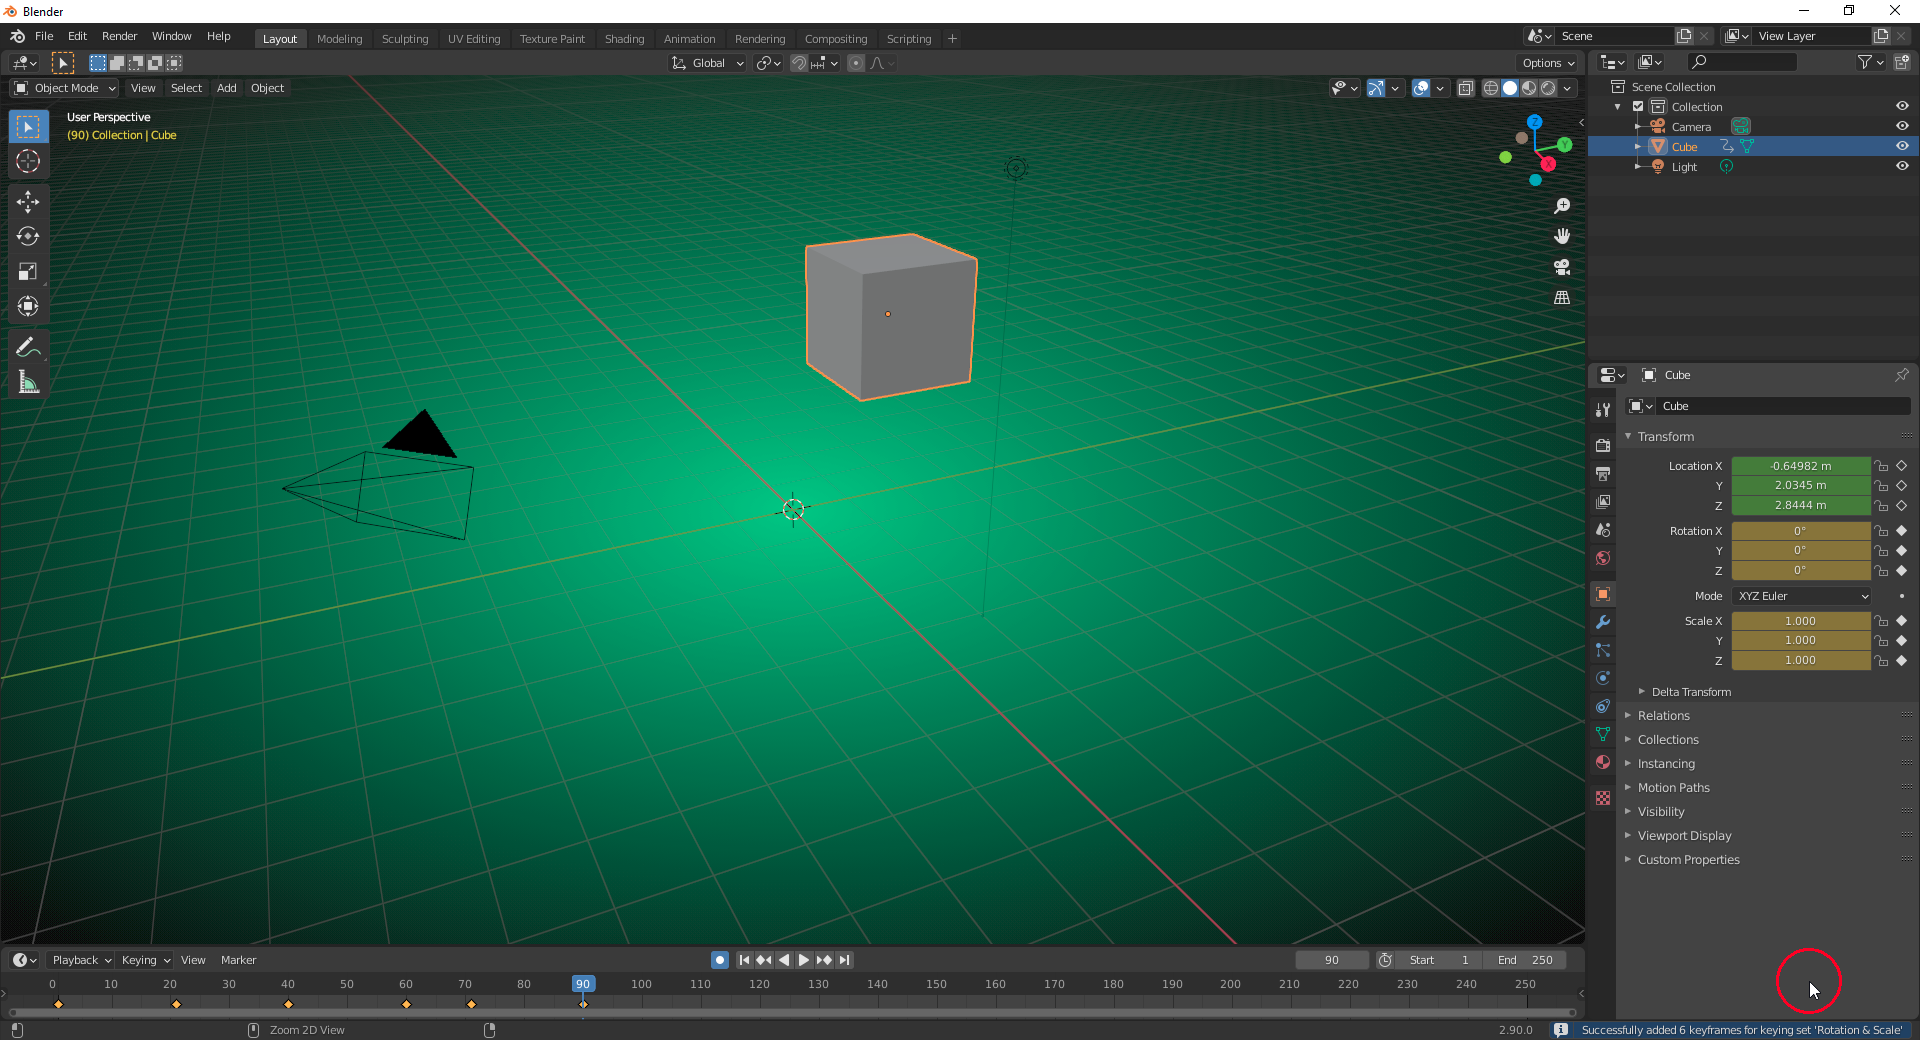This screenshot has height=1040, width=1920.
Task: Pin the properties editor context
Action: click(1901, 375)
